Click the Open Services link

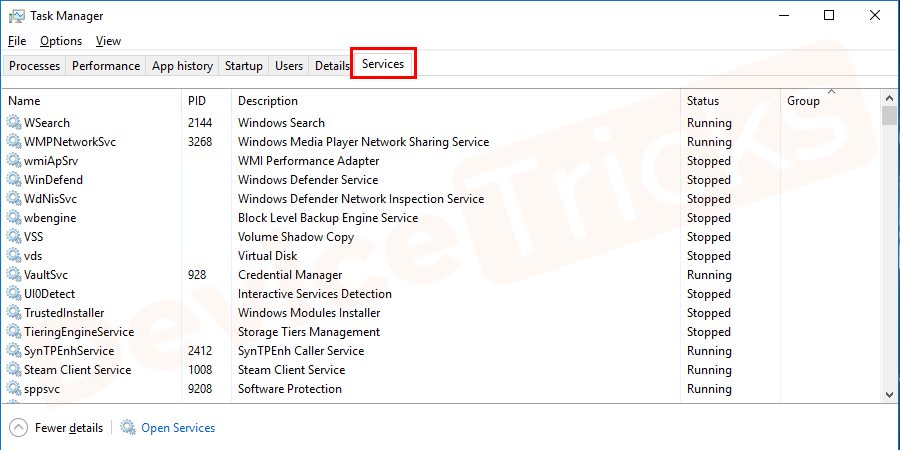pos(178,428)
